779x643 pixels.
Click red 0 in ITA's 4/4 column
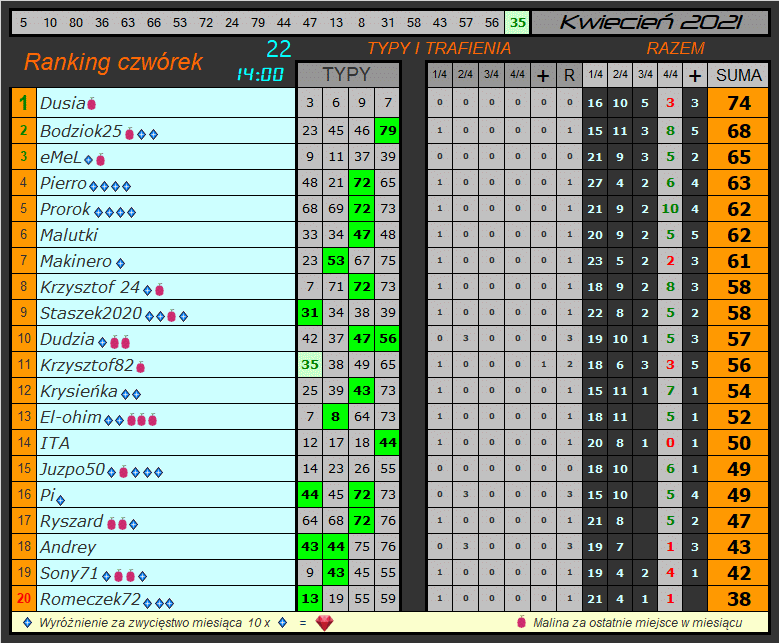[x=670, y=443]
